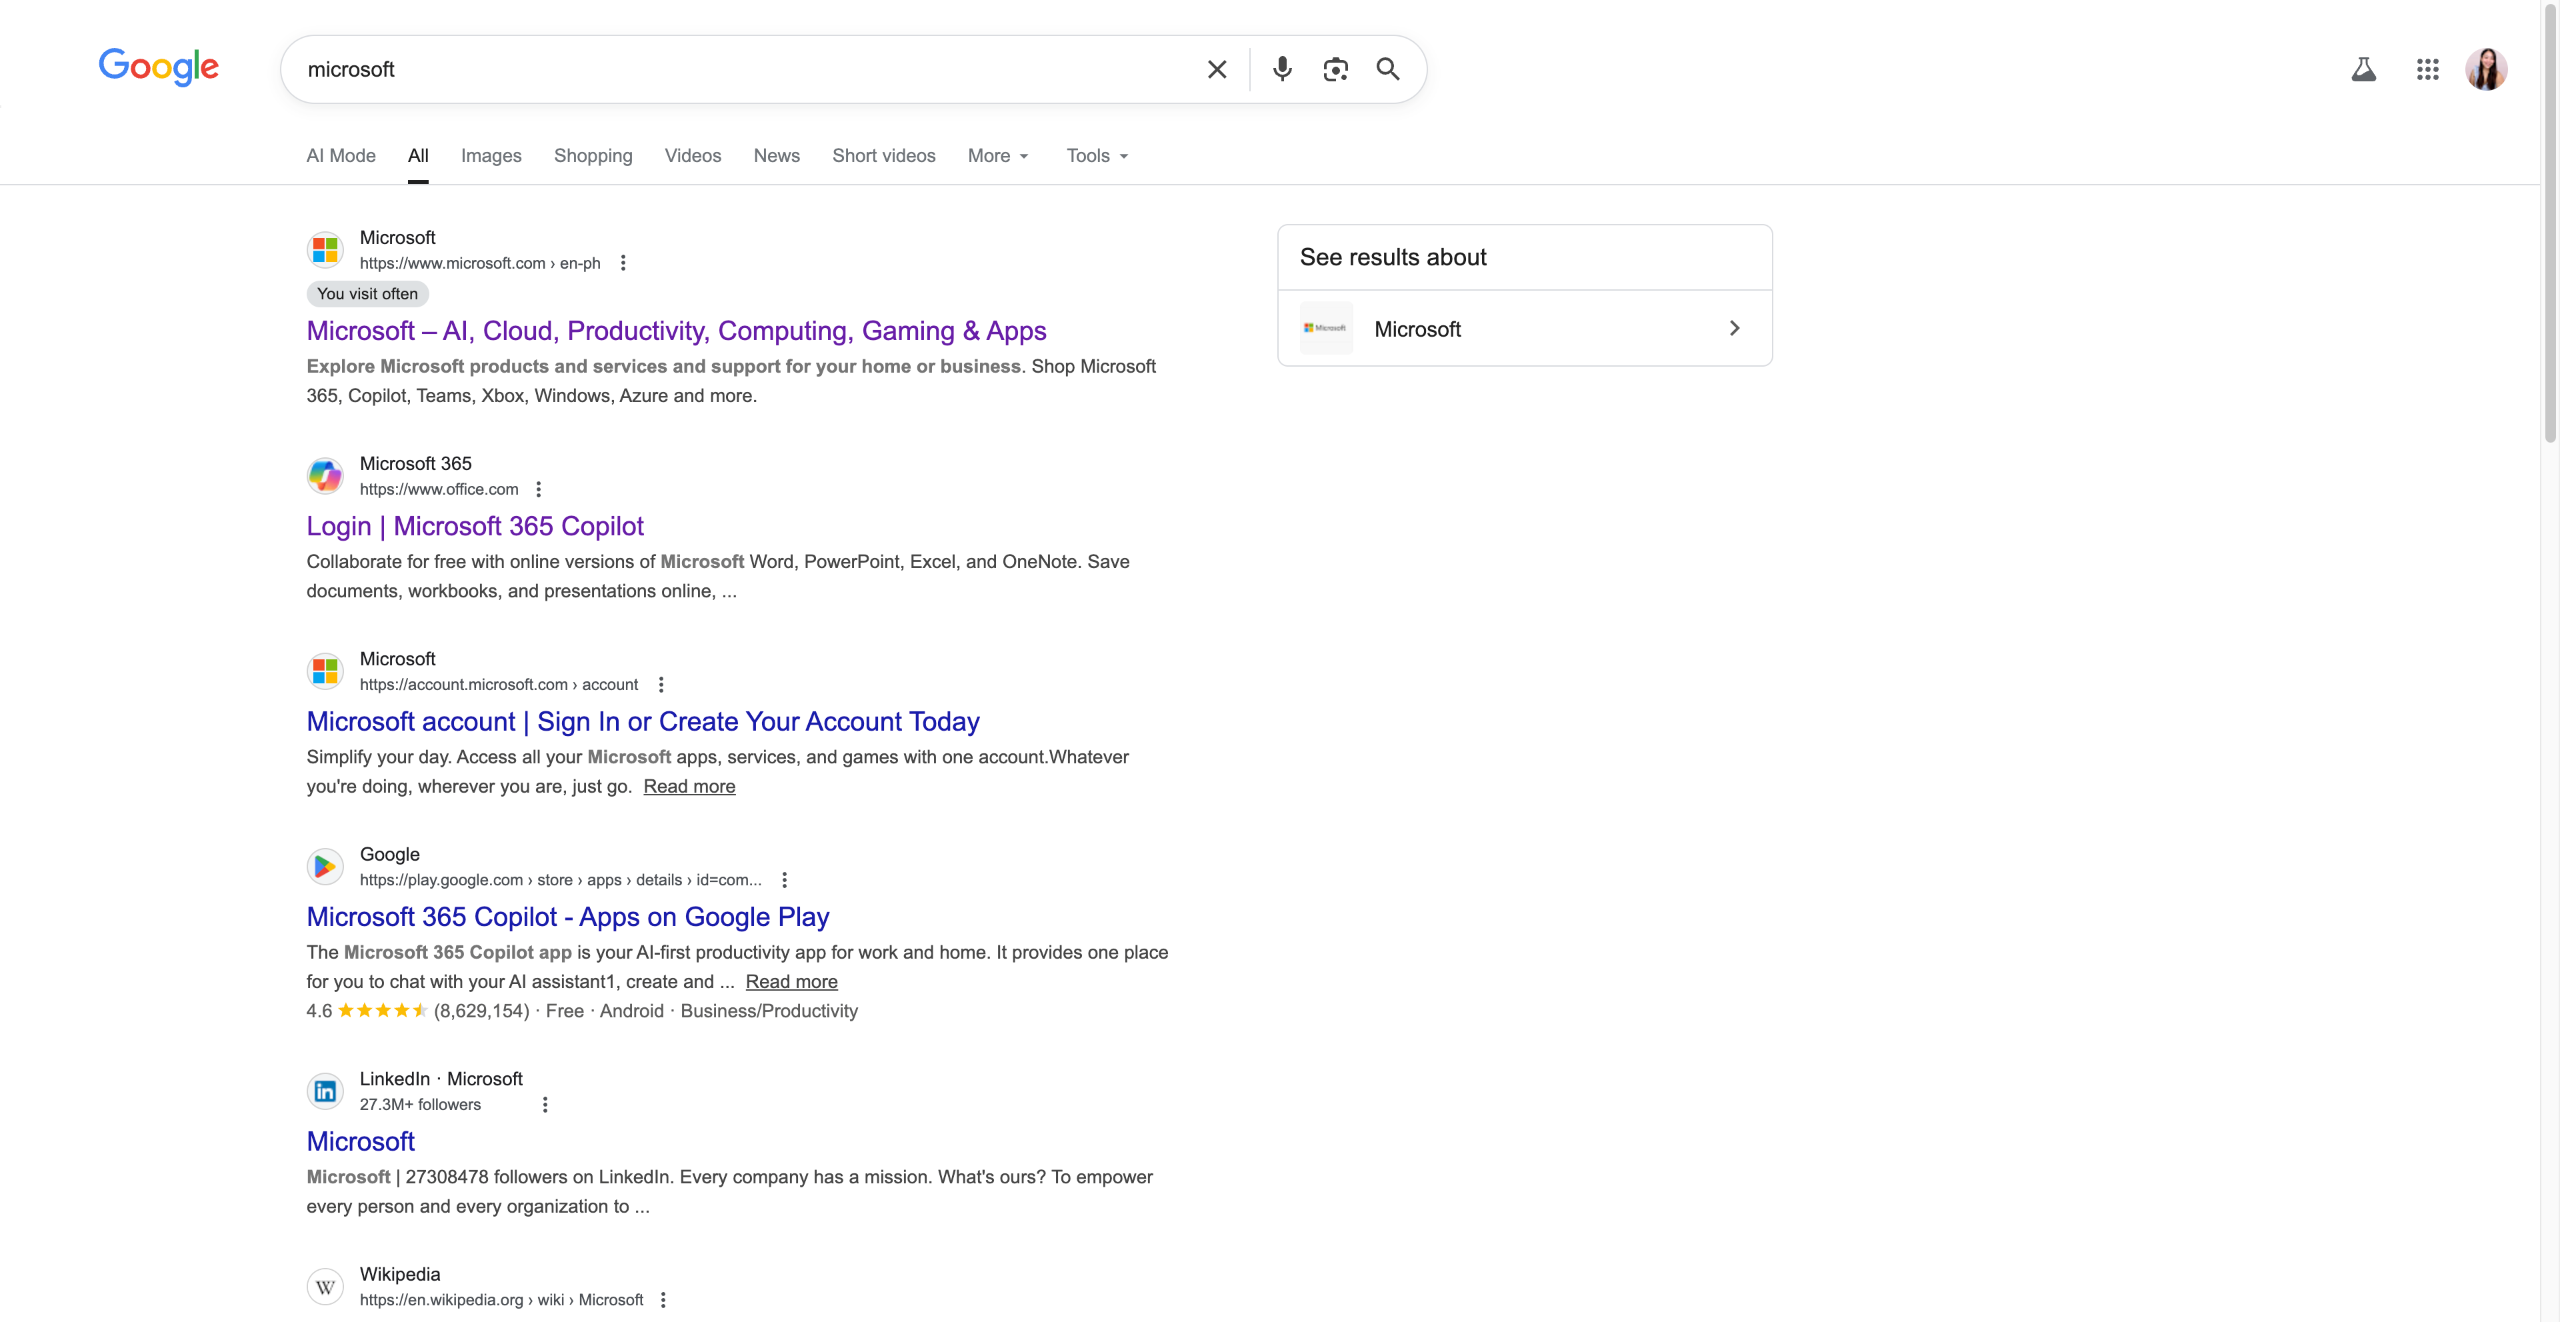Start voice search with microphone icon
This screenshot has width=2560, height=1322.
[x=1281, y=69]
